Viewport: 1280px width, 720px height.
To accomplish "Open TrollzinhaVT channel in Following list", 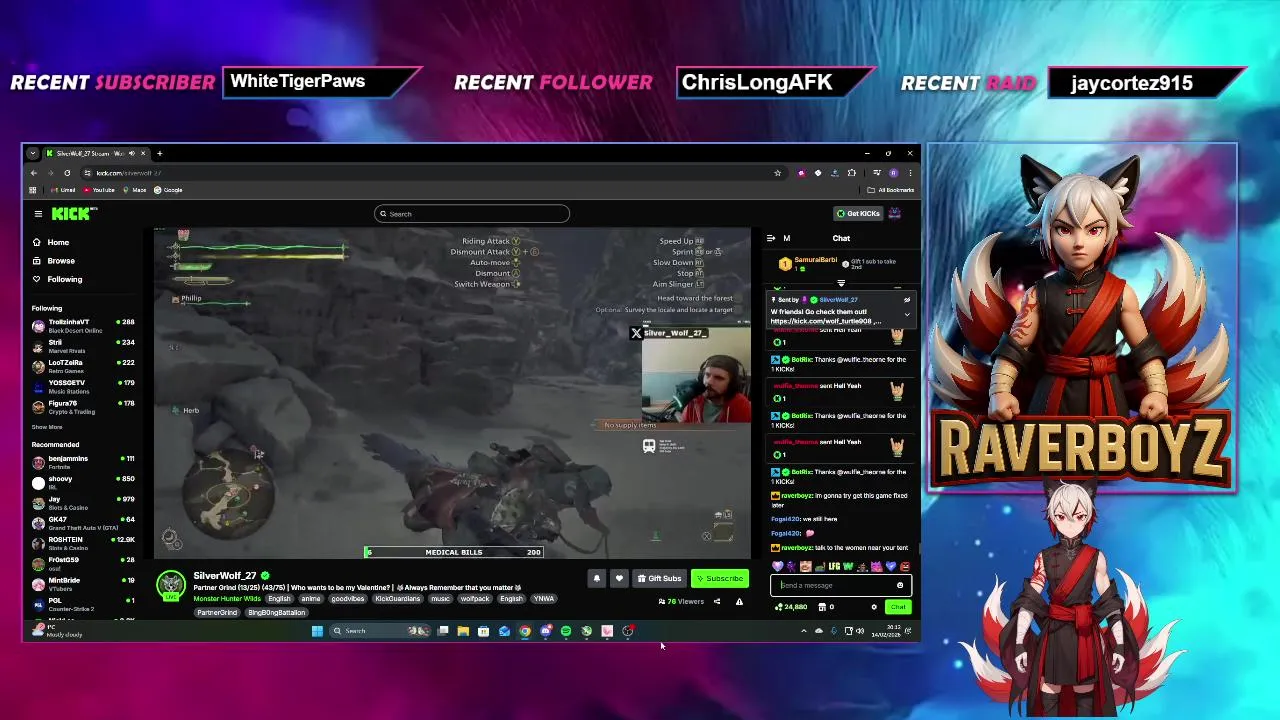I will click(85, 325).
